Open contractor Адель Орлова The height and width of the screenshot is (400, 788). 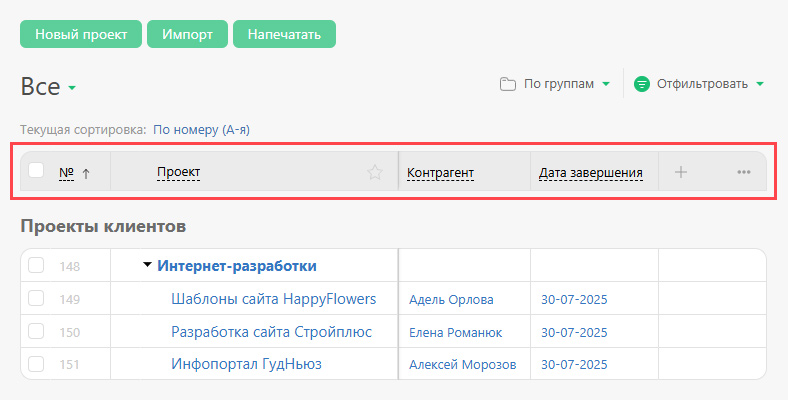451,300
